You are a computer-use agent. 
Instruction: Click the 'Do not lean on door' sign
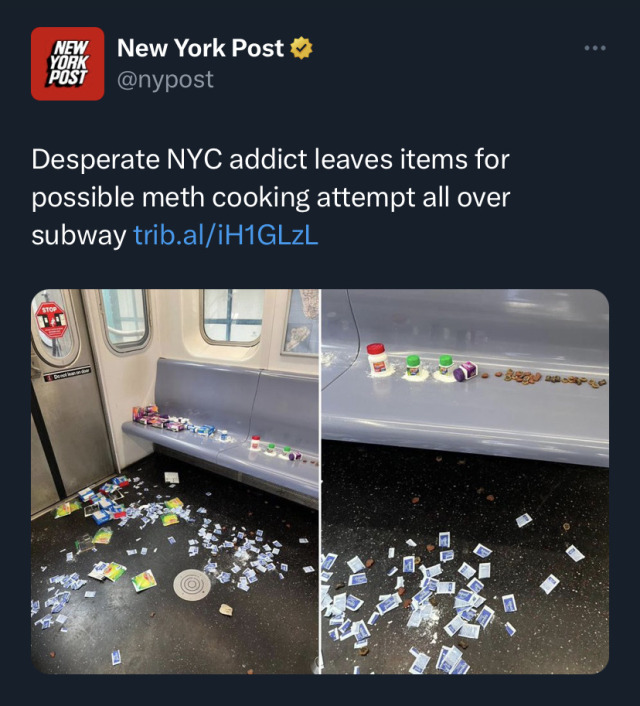point(68,374)
